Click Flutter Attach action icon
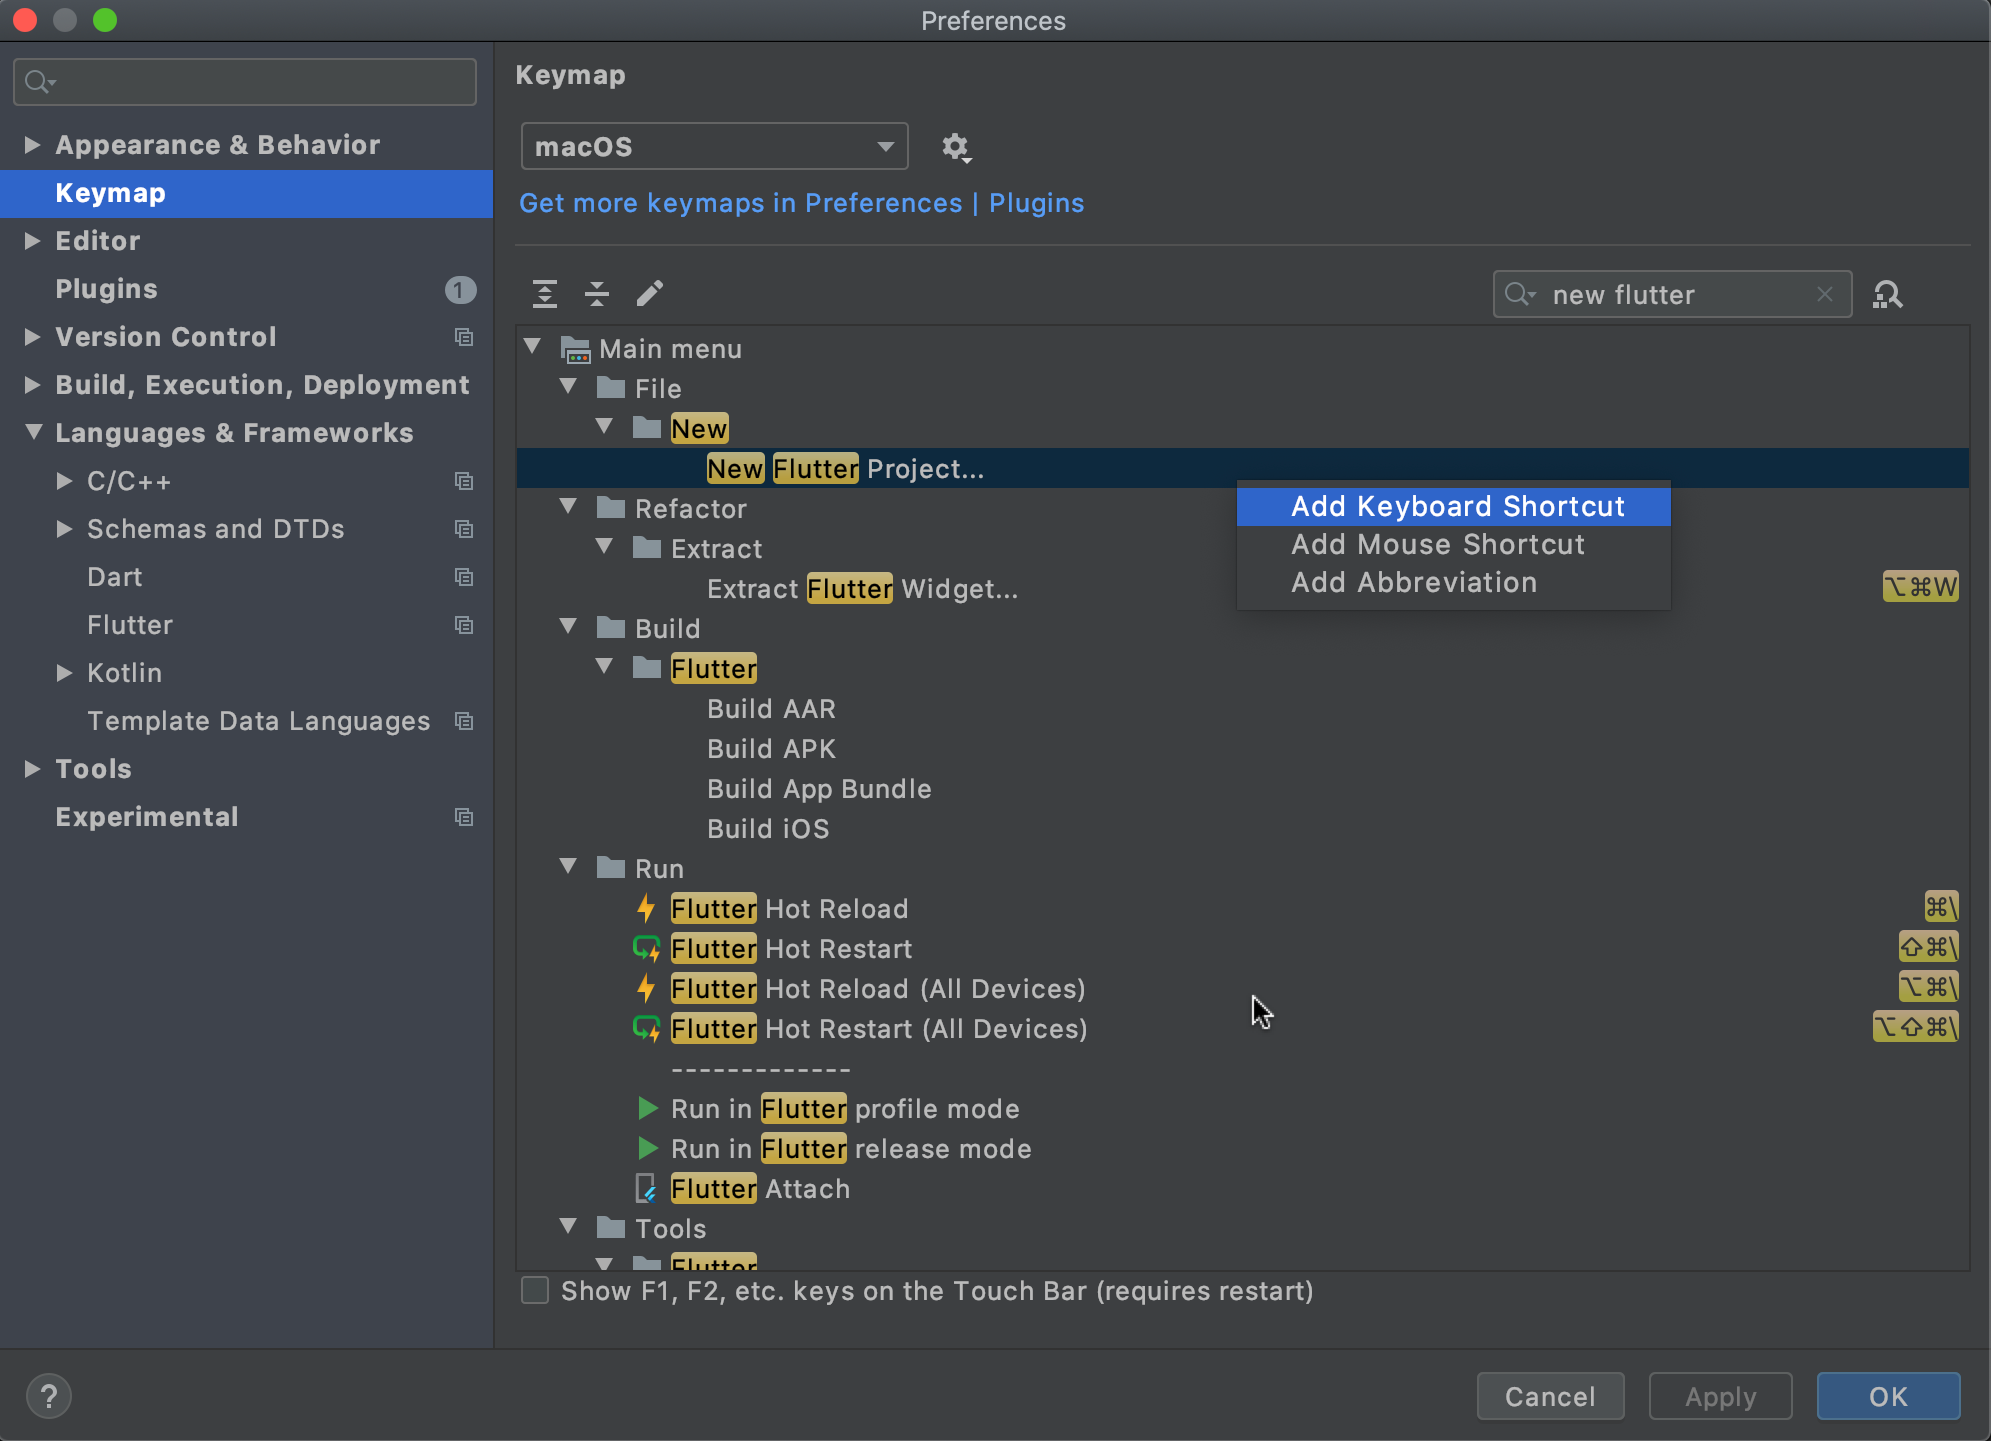The width and height of the screenshot is (1991, 1441). (646, 1188)
